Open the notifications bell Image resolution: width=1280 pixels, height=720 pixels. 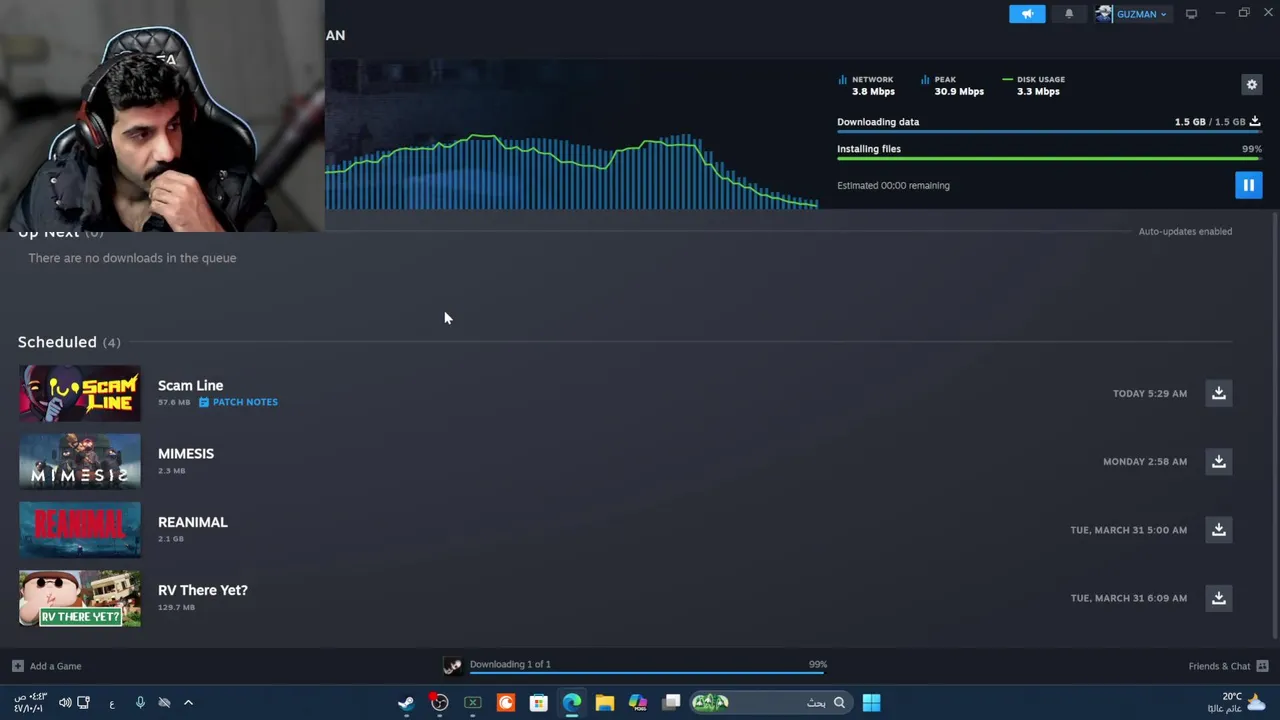click(x=1069, y=14)
